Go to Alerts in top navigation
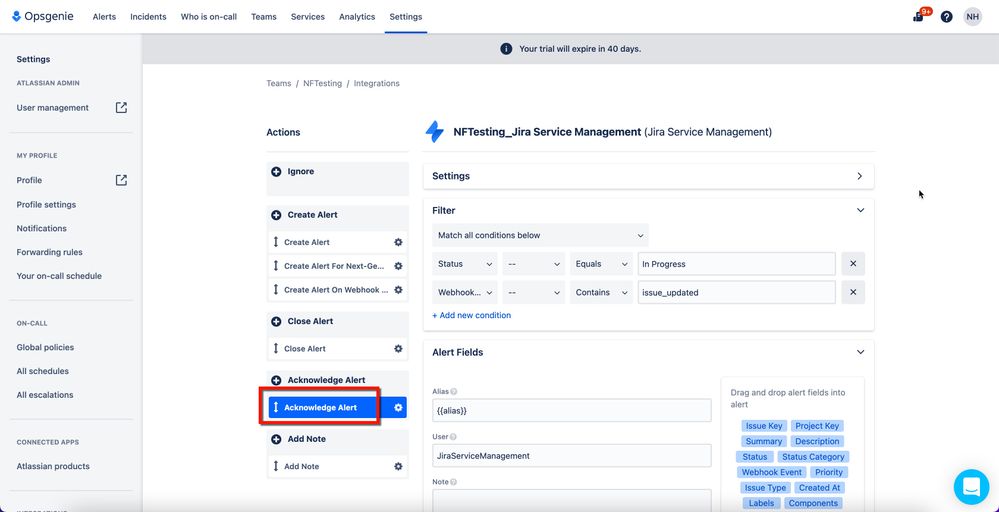The width and height of the screenshot is (999, 512). tap(104, 17)
